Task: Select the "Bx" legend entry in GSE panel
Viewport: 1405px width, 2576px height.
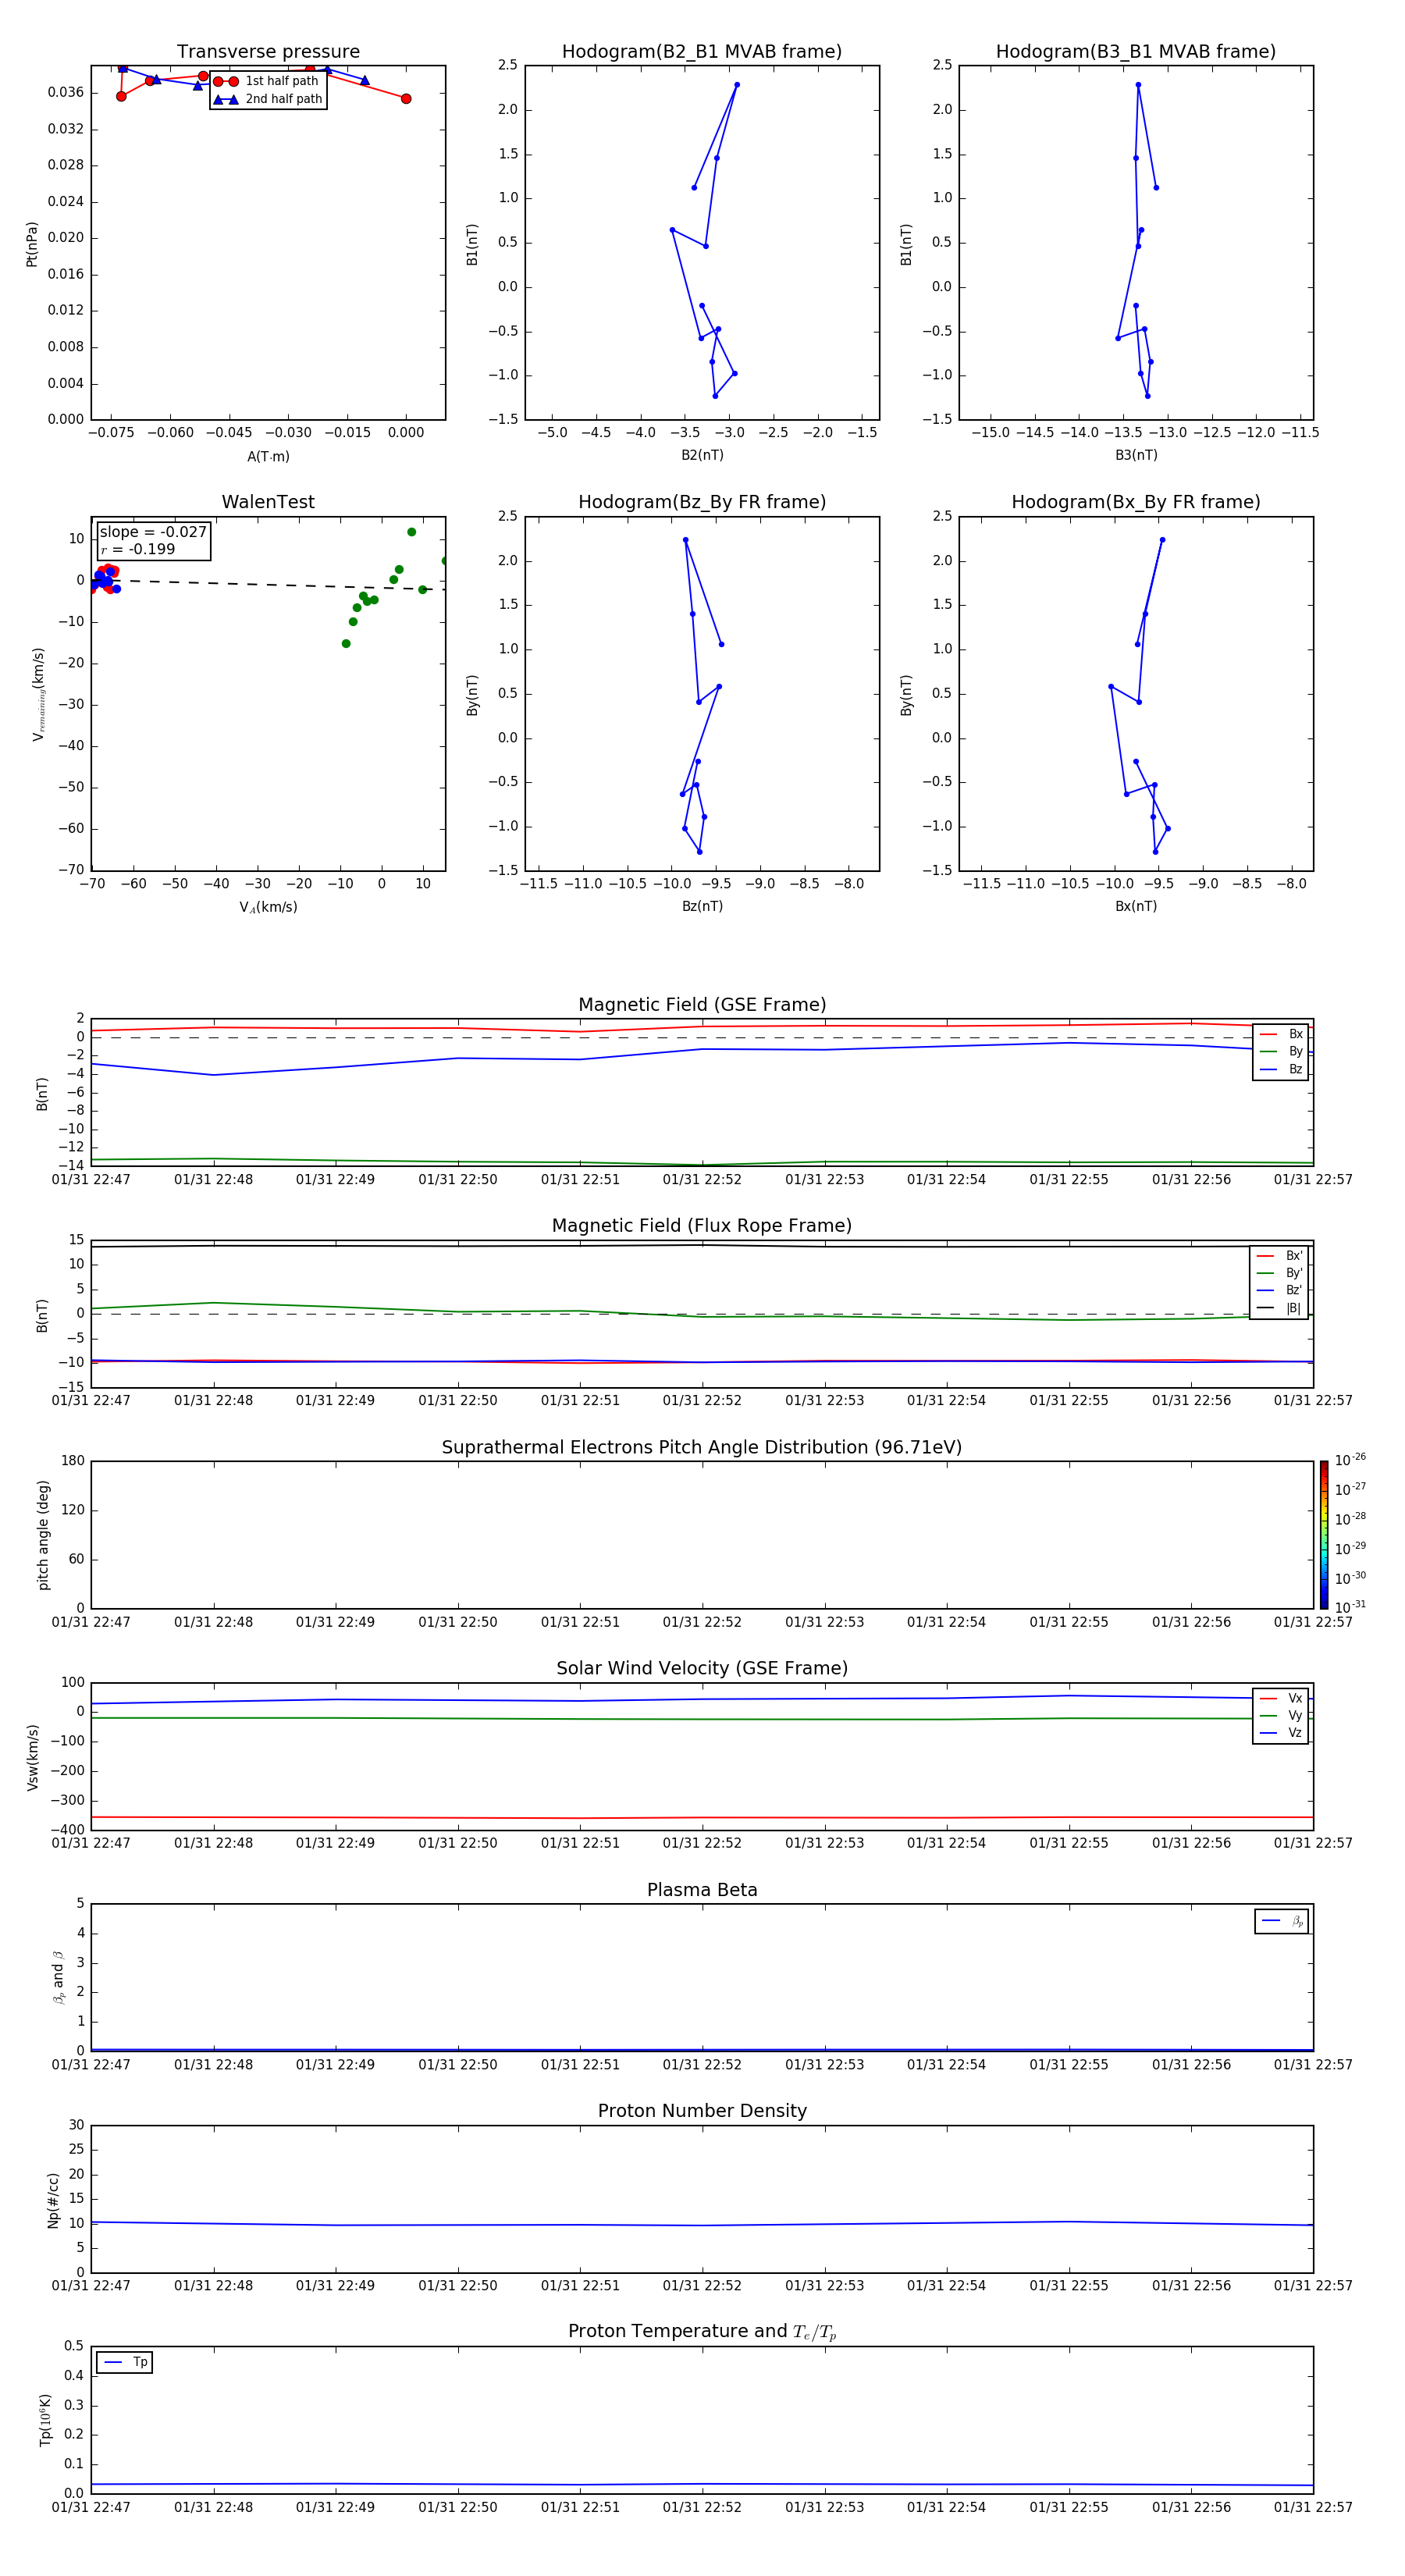Action: (x=1281, y=1034)
